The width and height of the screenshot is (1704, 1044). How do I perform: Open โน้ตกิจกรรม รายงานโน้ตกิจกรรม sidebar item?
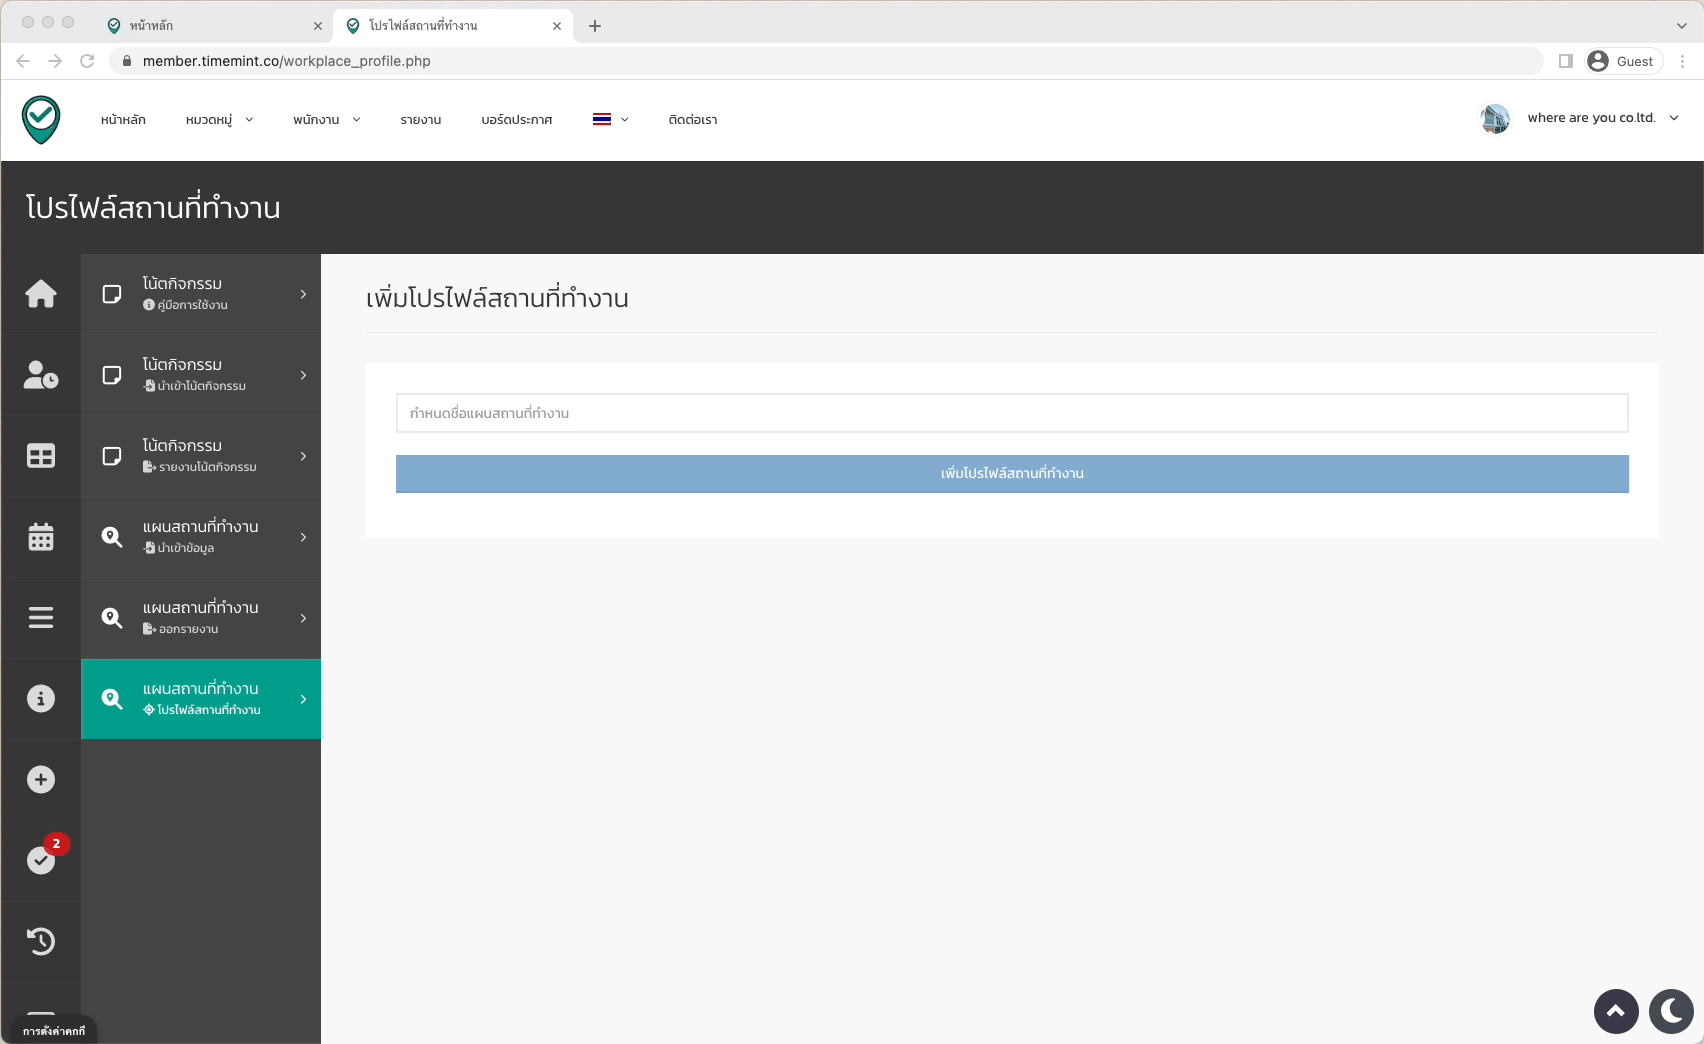201,456
